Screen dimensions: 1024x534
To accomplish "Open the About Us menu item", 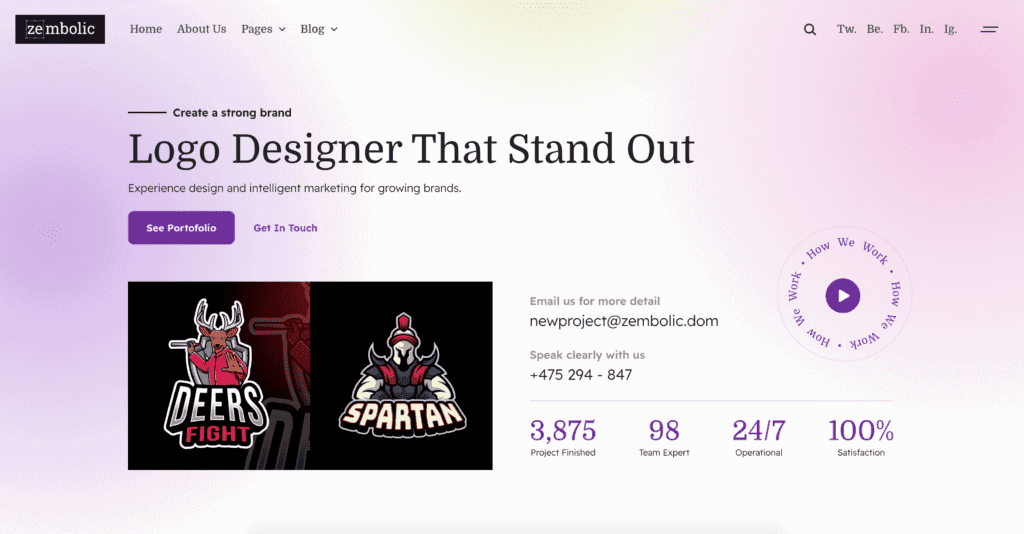I will [x=201, y=29].
